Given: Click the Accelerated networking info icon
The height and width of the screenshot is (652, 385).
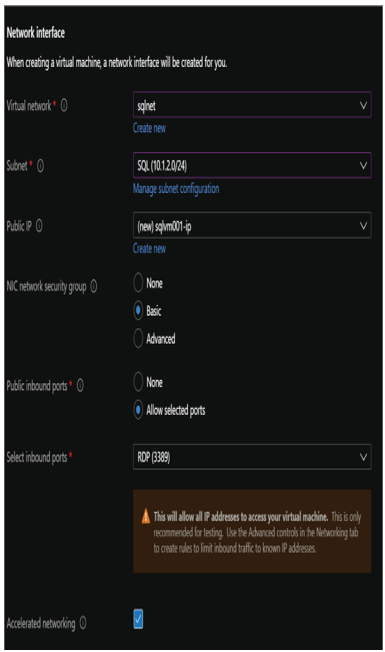Looking at the screenshot, I should pyautogui.click(x=83, y=623).
